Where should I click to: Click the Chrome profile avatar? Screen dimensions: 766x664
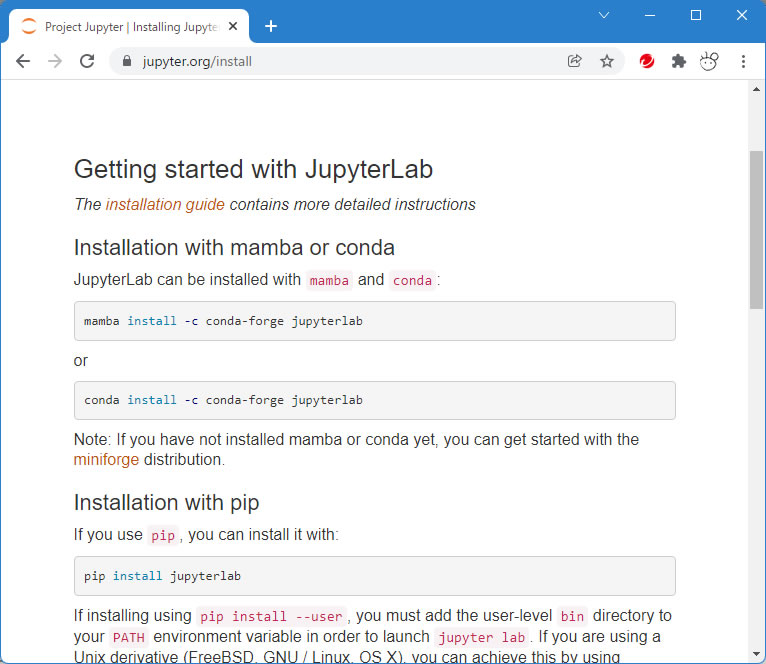pyautogui.click(x=709, y=61)
